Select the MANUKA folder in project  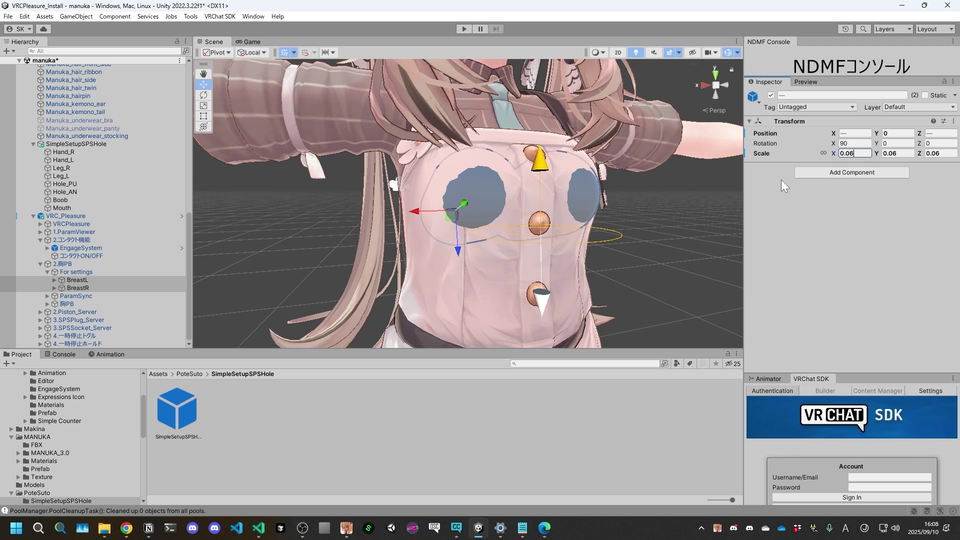pyautogui.click(x=37, y=437)
